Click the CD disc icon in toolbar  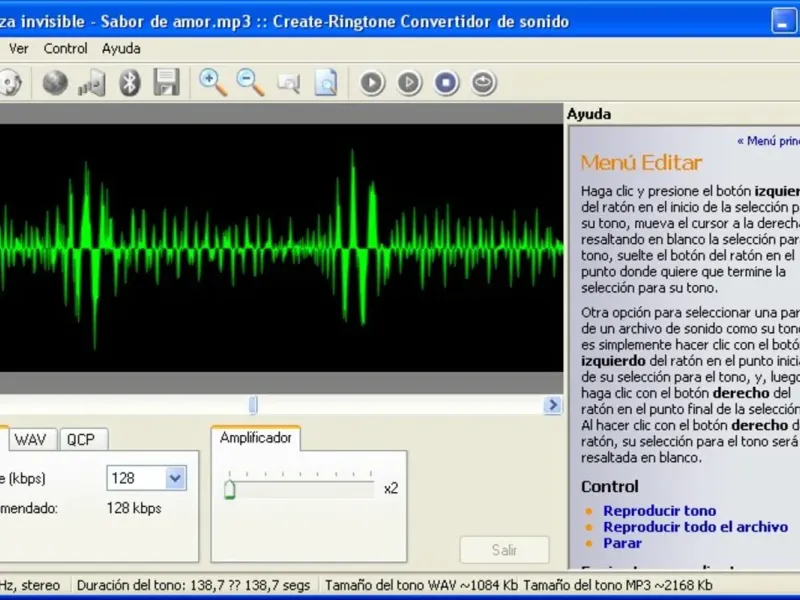coord(9,83)
